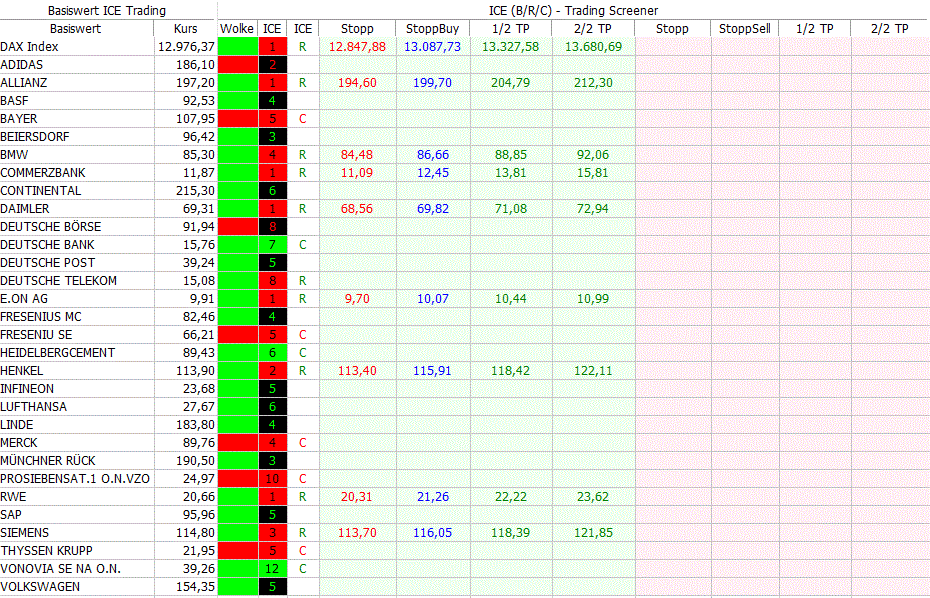Click DAIMLER StoppBuy value 69,82

pos(432,209)
